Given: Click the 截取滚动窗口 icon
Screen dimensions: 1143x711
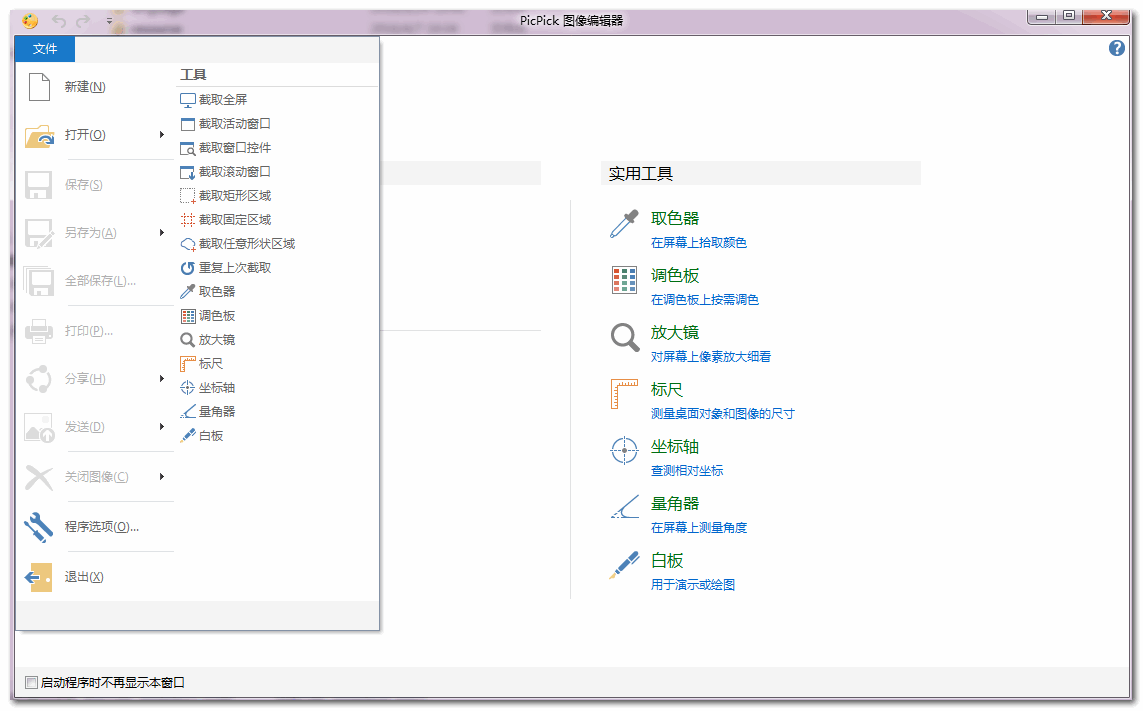Looking at the screenshot, I should coord(187,172).
